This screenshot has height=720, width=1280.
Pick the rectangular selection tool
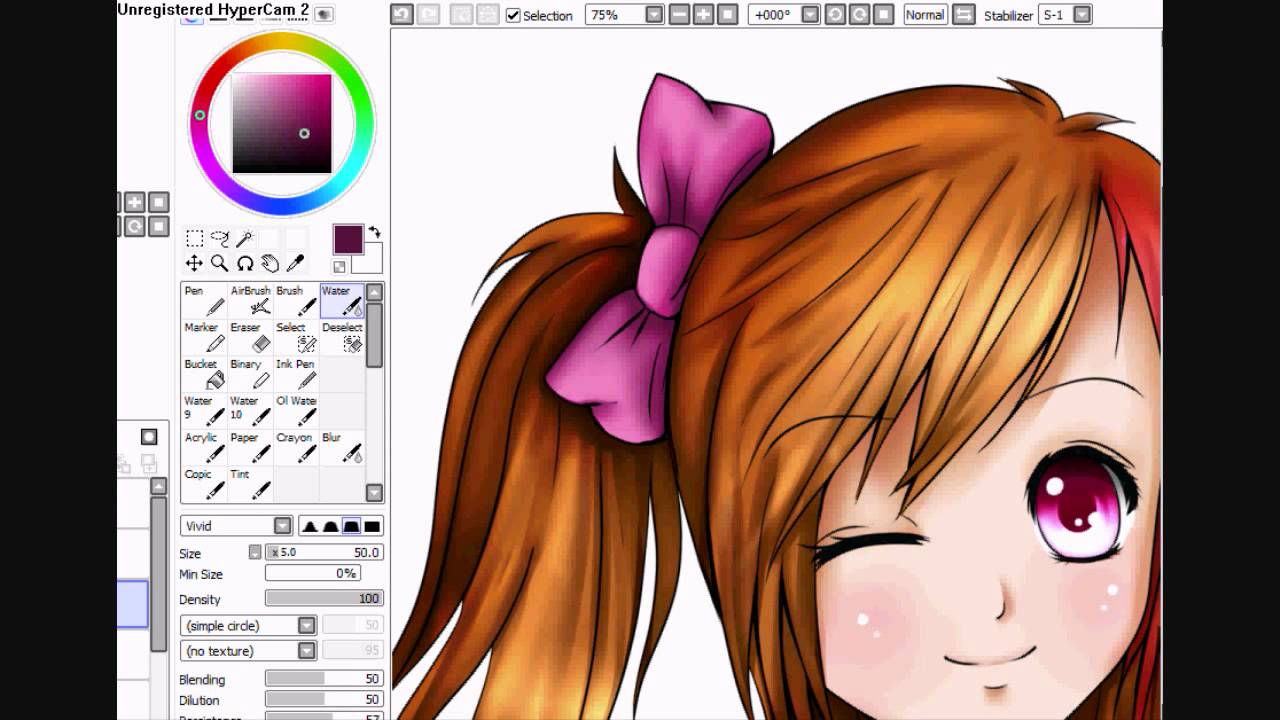[x=195, y=238]
